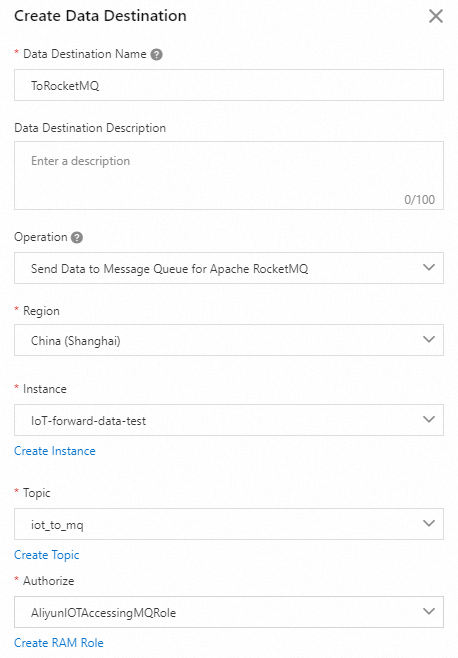Open the Topic dropdown showing iot_to_mq
This screenshot has height=658, width=458.
[x=229, y=524]
